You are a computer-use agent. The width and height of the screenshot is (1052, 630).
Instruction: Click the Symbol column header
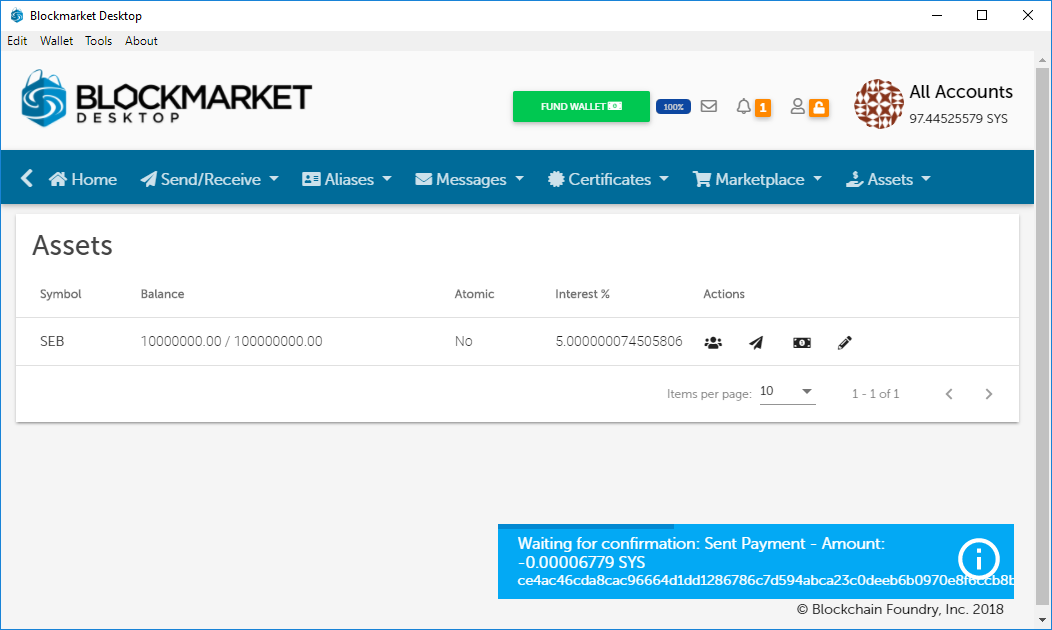pyautogui.click(x=60, y=294)
